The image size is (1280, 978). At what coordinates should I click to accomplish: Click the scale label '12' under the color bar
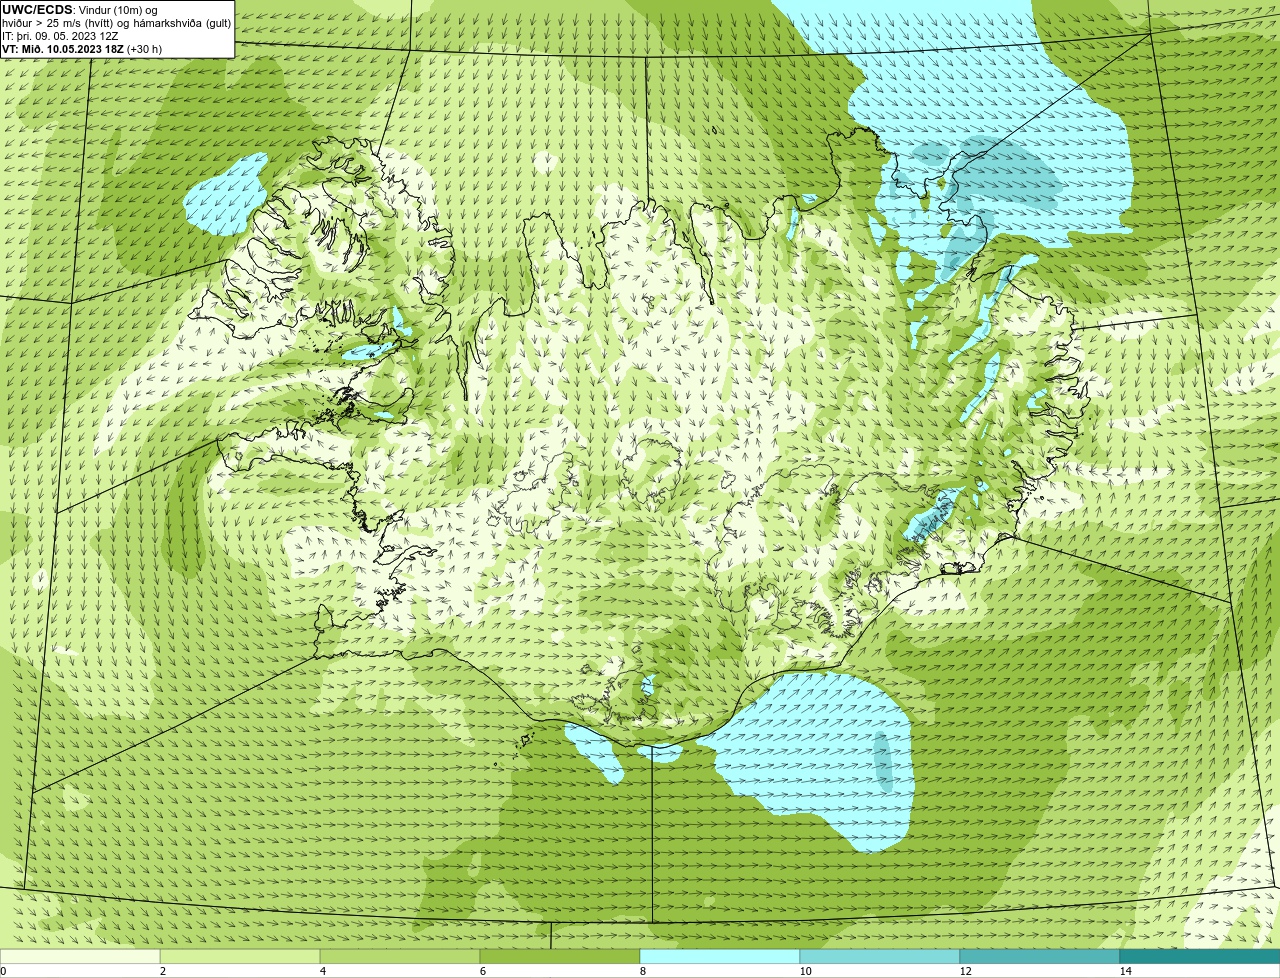965,971
